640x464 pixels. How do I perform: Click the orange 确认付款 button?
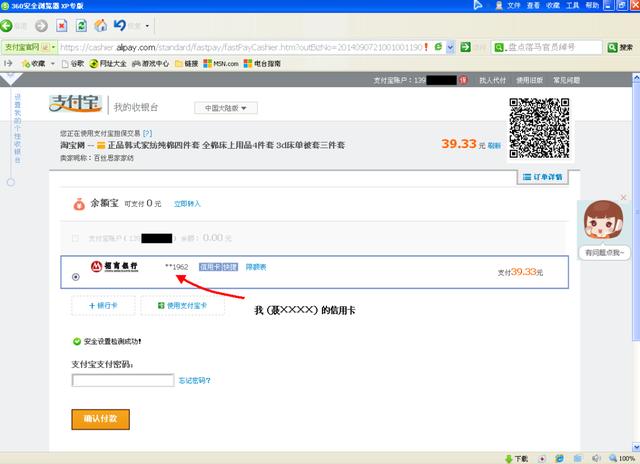tap(100, 419)
